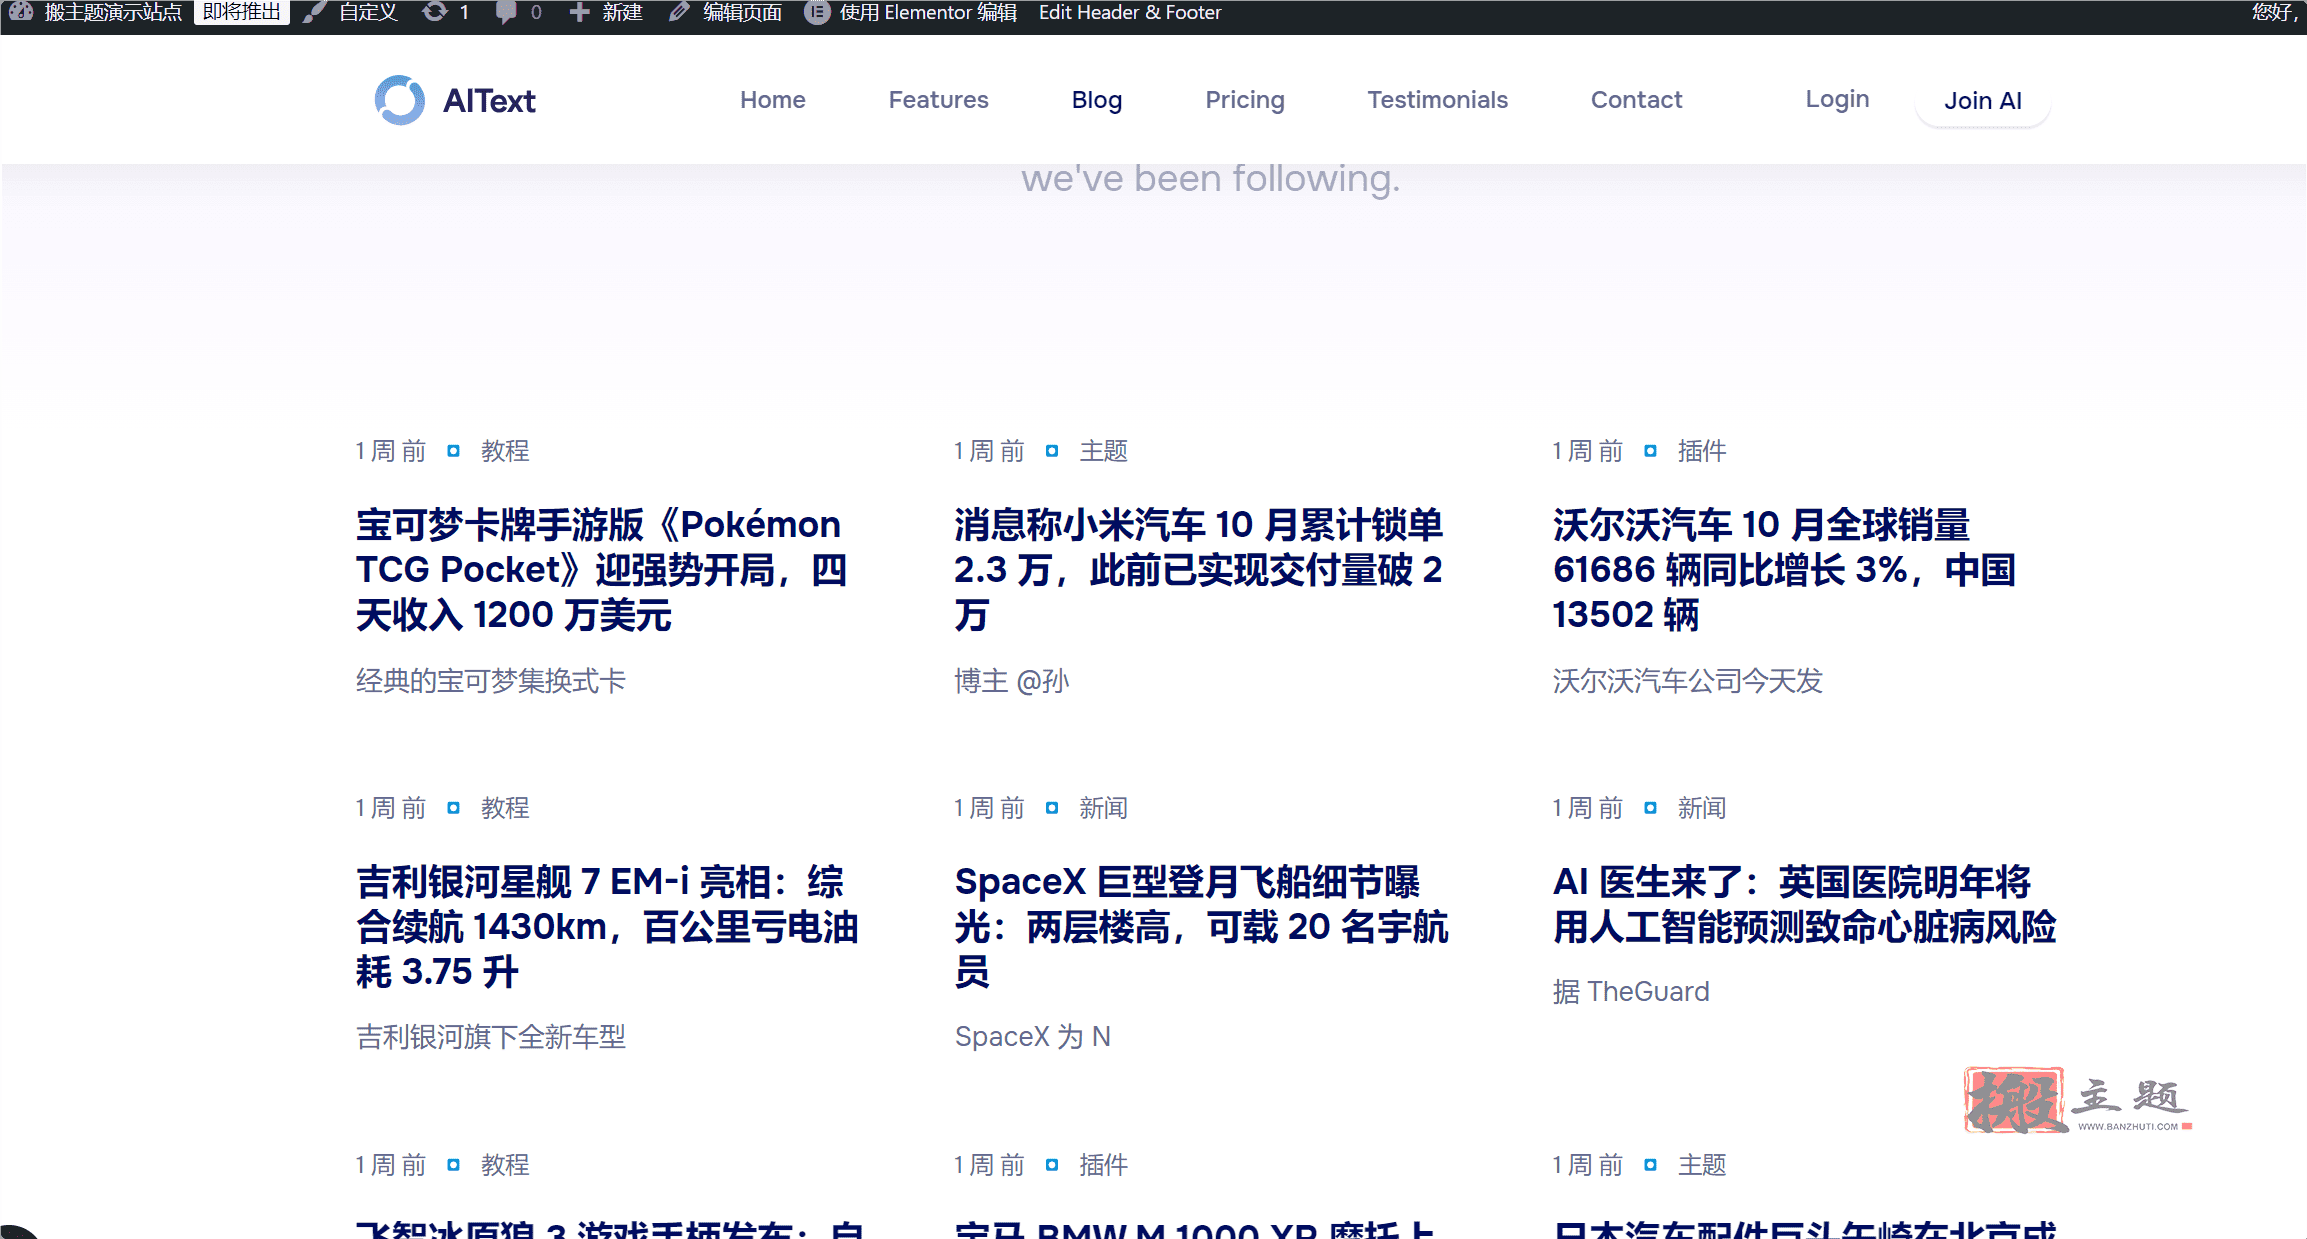Click the excerpt text 沃尔沃汽车公司今天发

pos(1687,681)
